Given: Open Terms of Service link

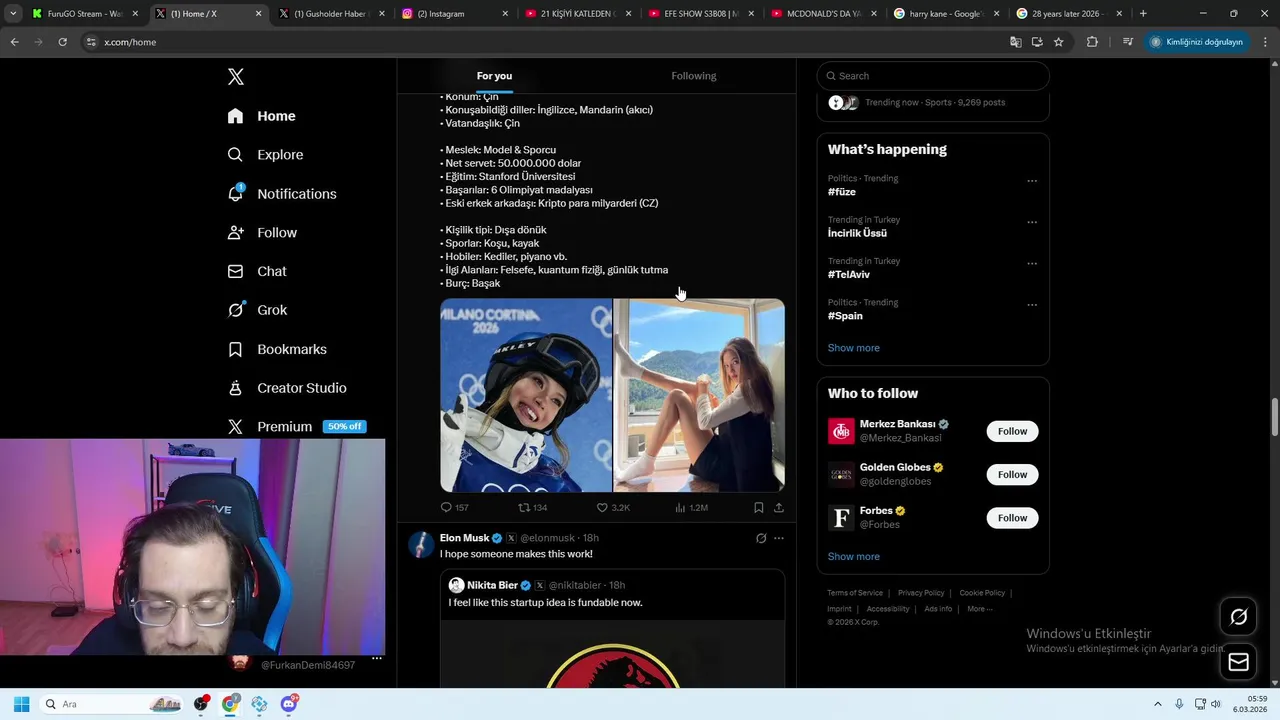Looking at the screenshot, I should (855, 593).
